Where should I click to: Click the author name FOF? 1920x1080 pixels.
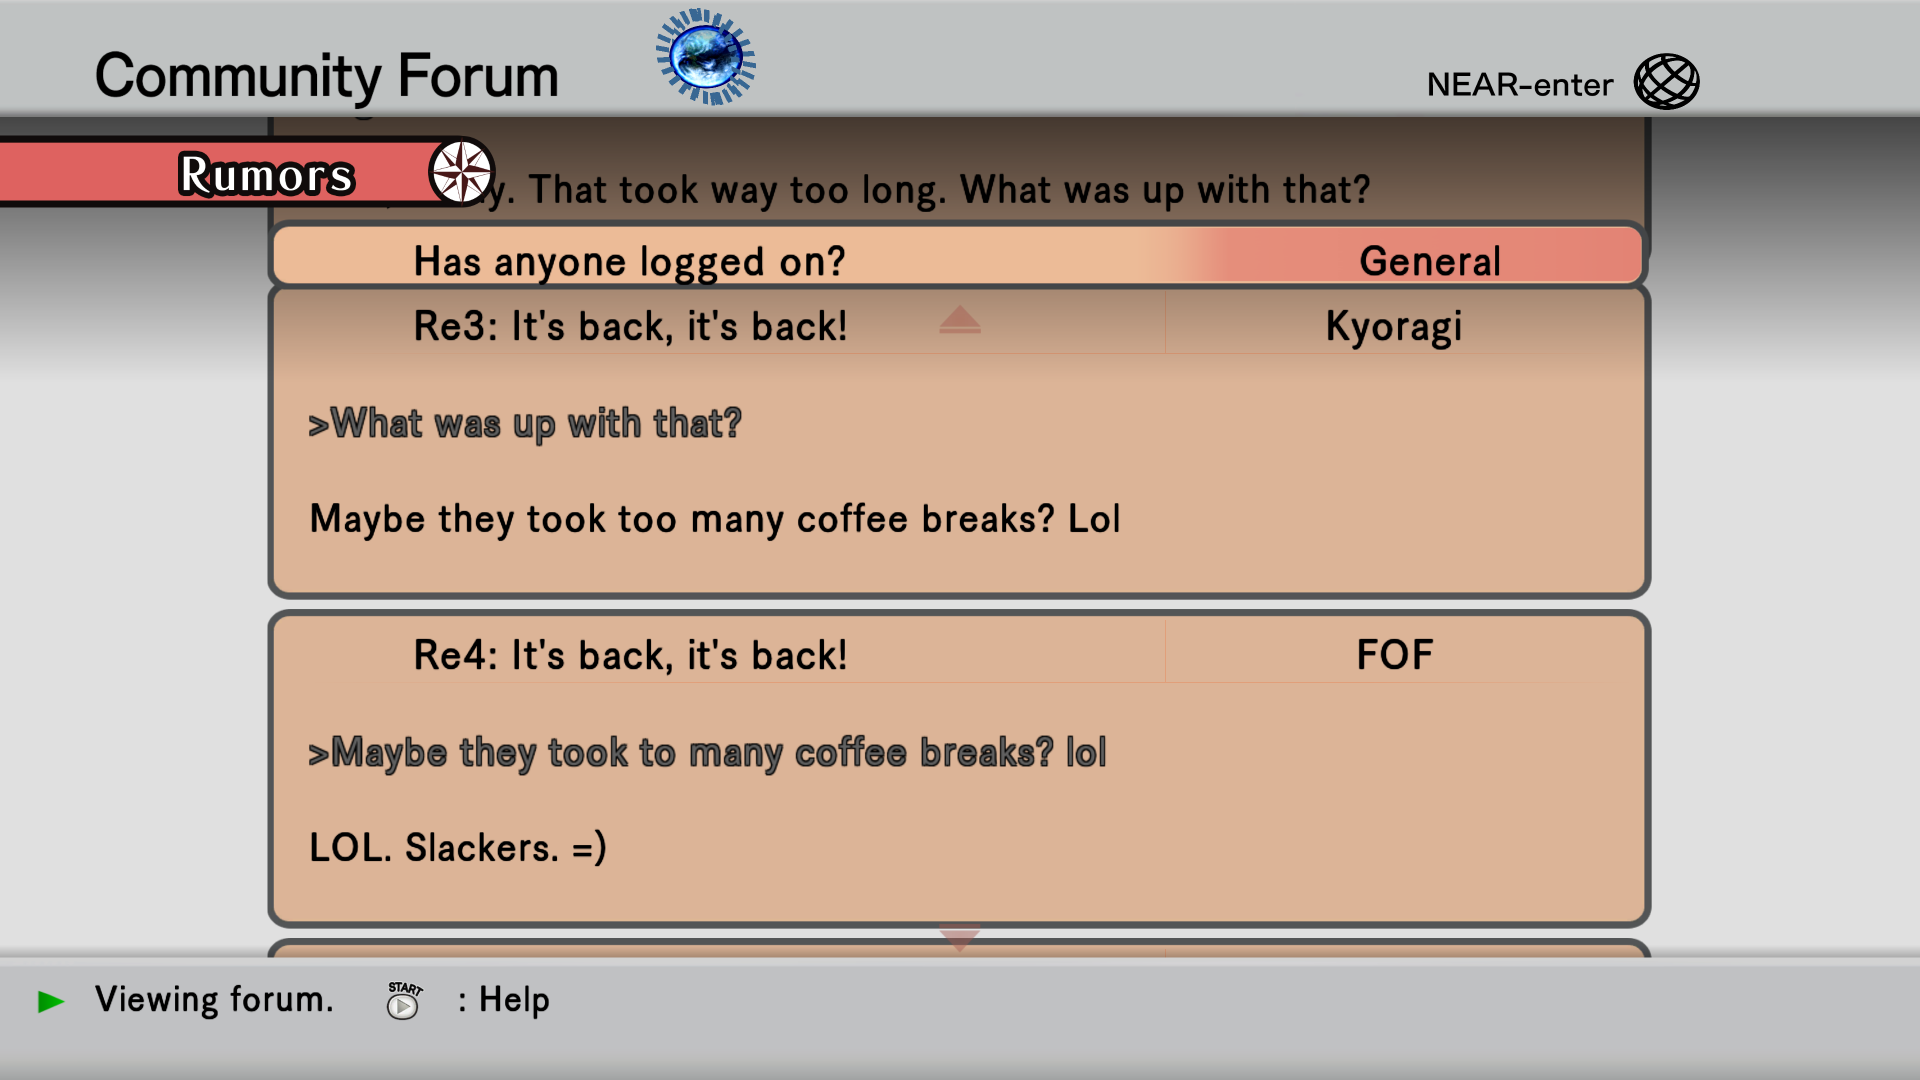pos(1394,655)
